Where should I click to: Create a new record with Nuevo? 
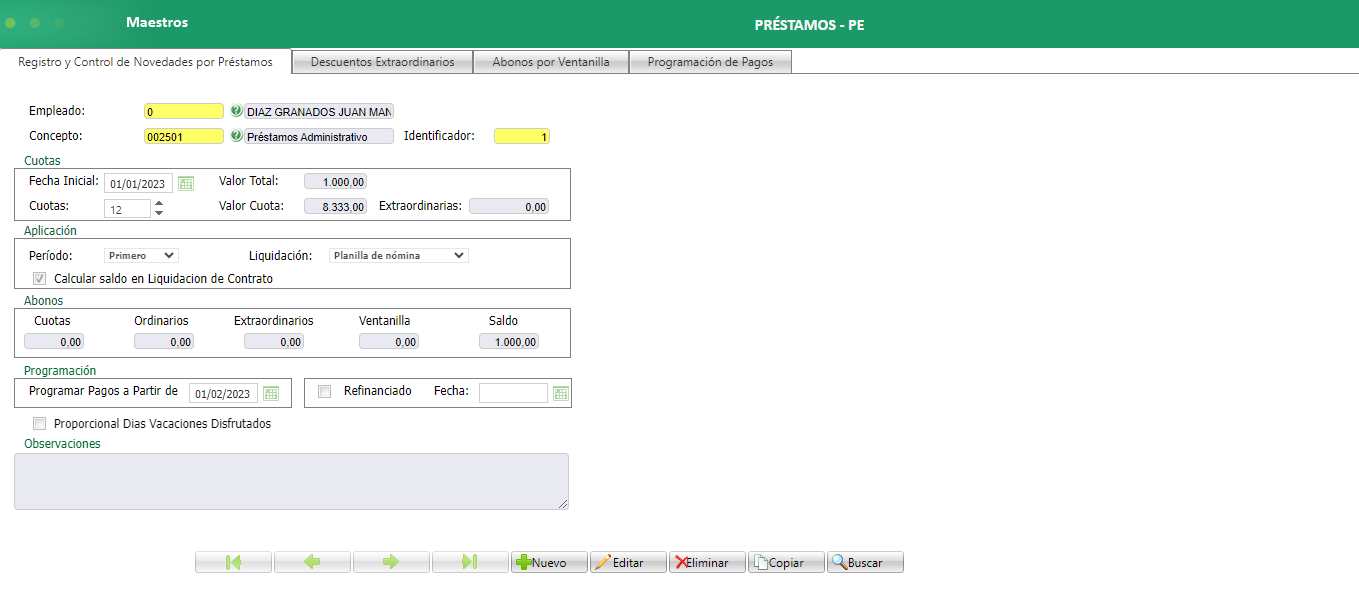(x=548, y=561)
